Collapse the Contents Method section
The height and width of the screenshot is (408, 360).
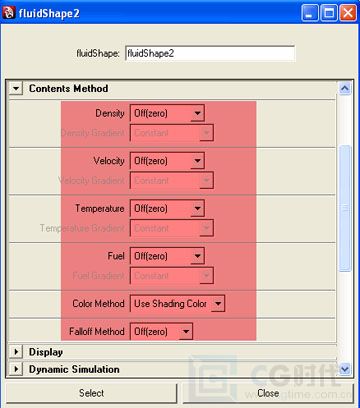click(16, 89)
